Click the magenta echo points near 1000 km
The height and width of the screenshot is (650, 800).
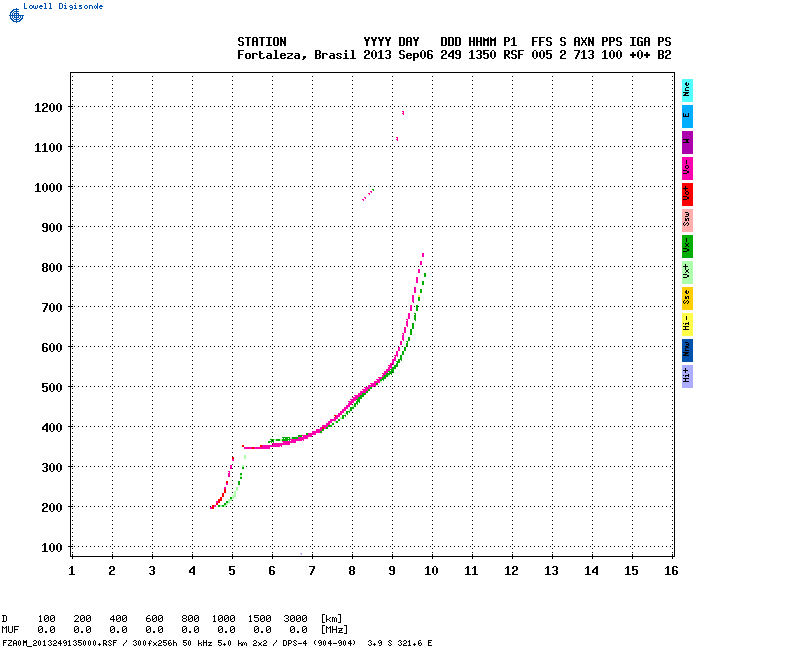[x=368, y=194]
